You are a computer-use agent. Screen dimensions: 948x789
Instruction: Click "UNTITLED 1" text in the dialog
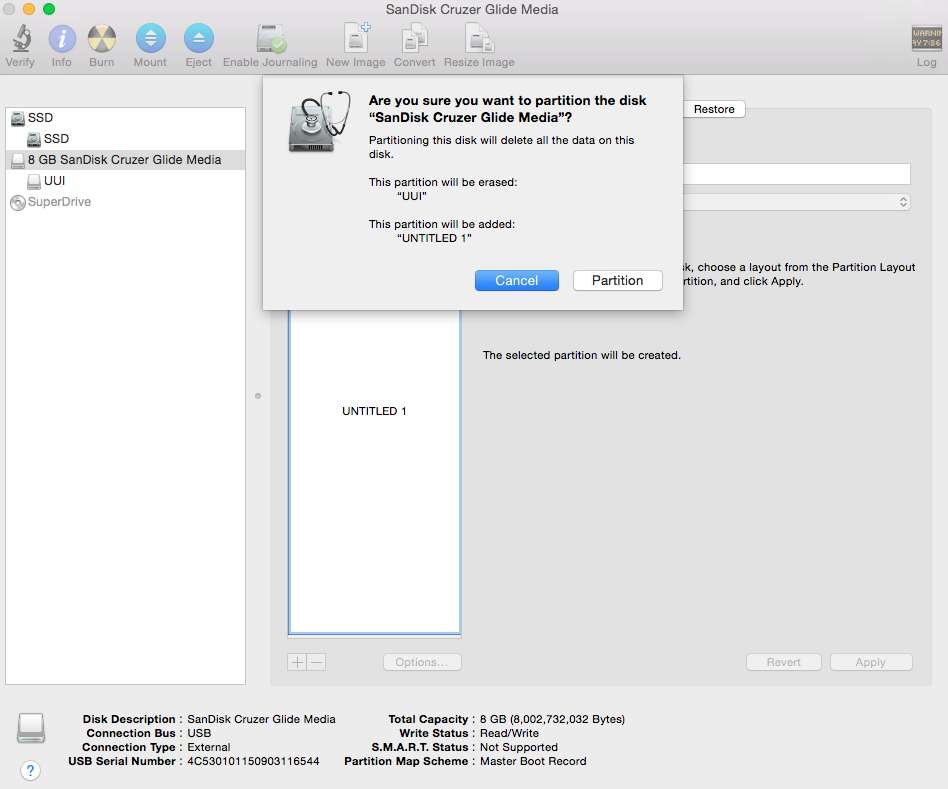coord(434,238)
